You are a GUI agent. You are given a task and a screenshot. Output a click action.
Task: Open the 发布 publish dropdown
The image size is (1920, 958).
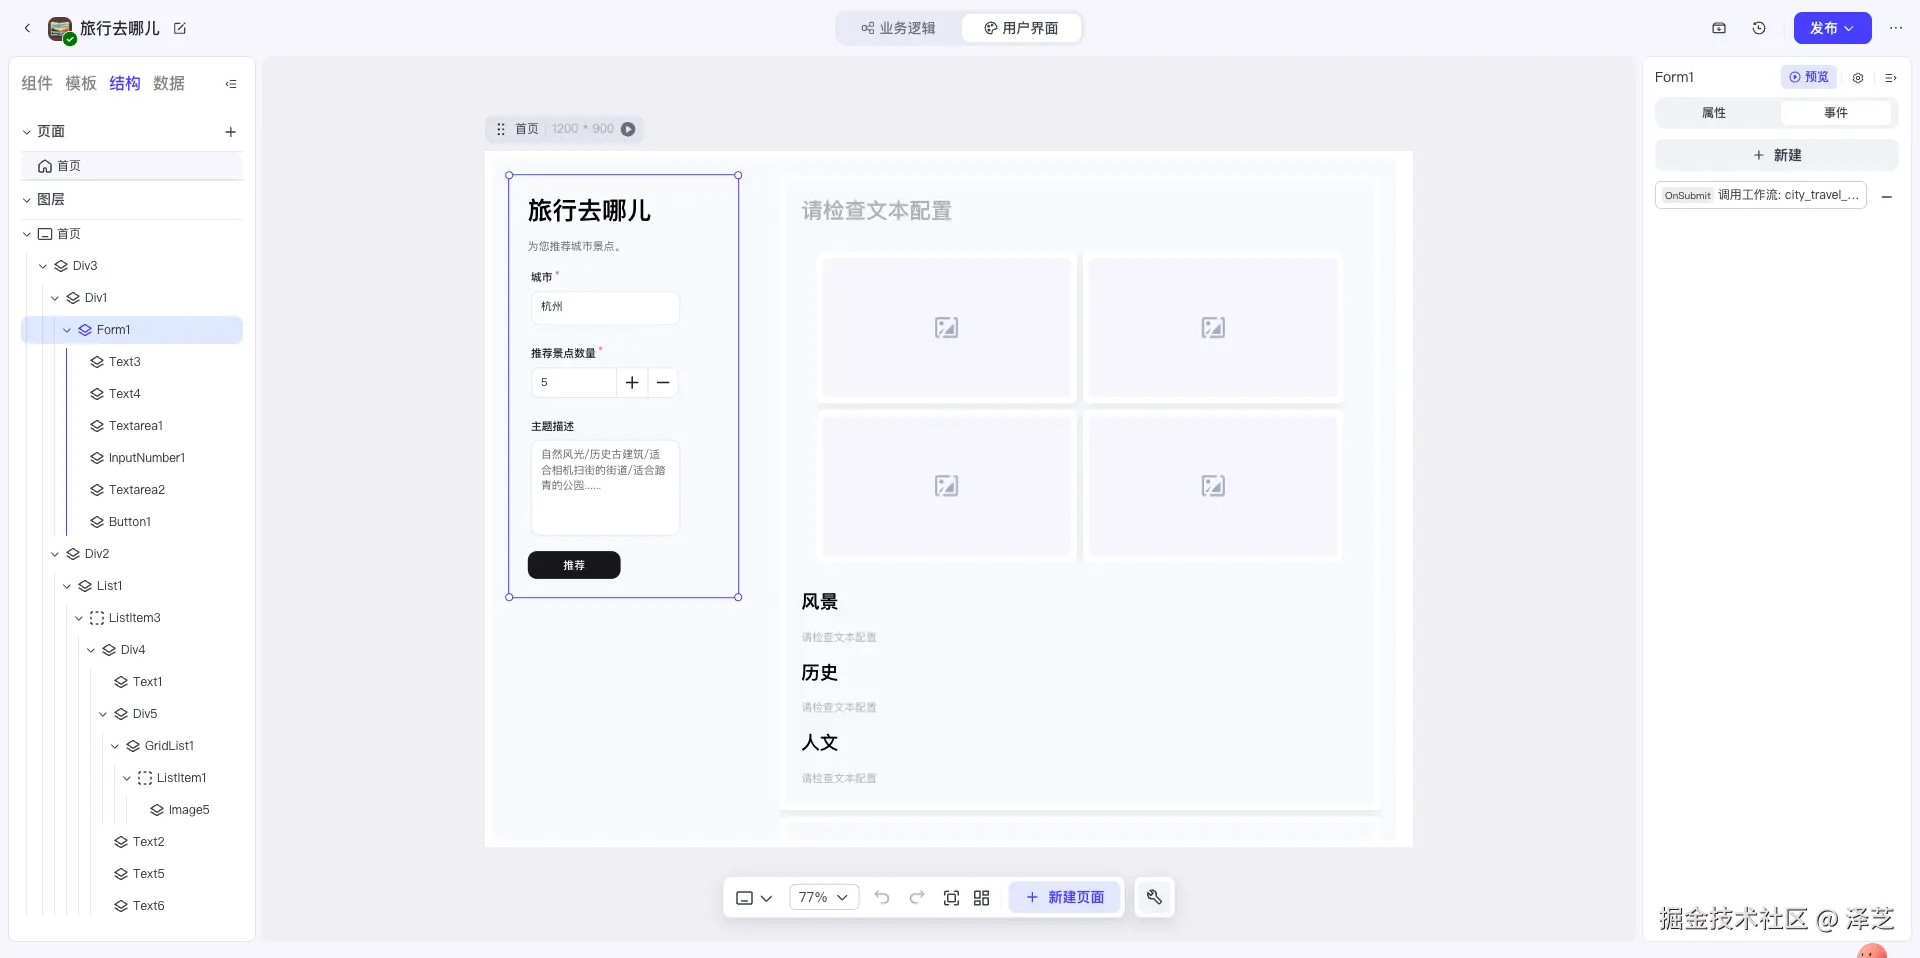[1831, 28]
